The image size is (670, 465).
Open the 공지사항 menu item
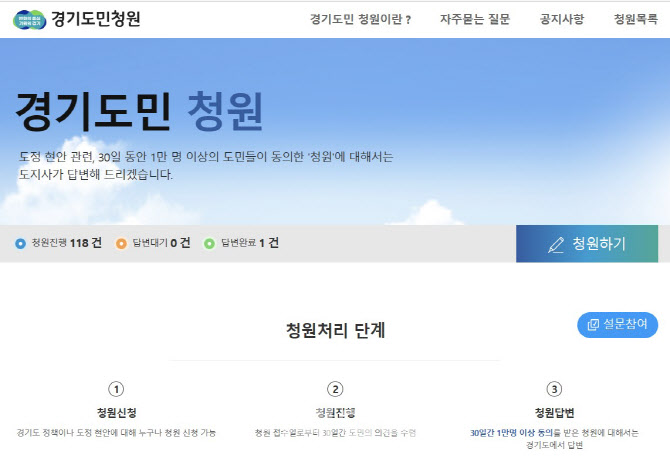pos(562,19)
